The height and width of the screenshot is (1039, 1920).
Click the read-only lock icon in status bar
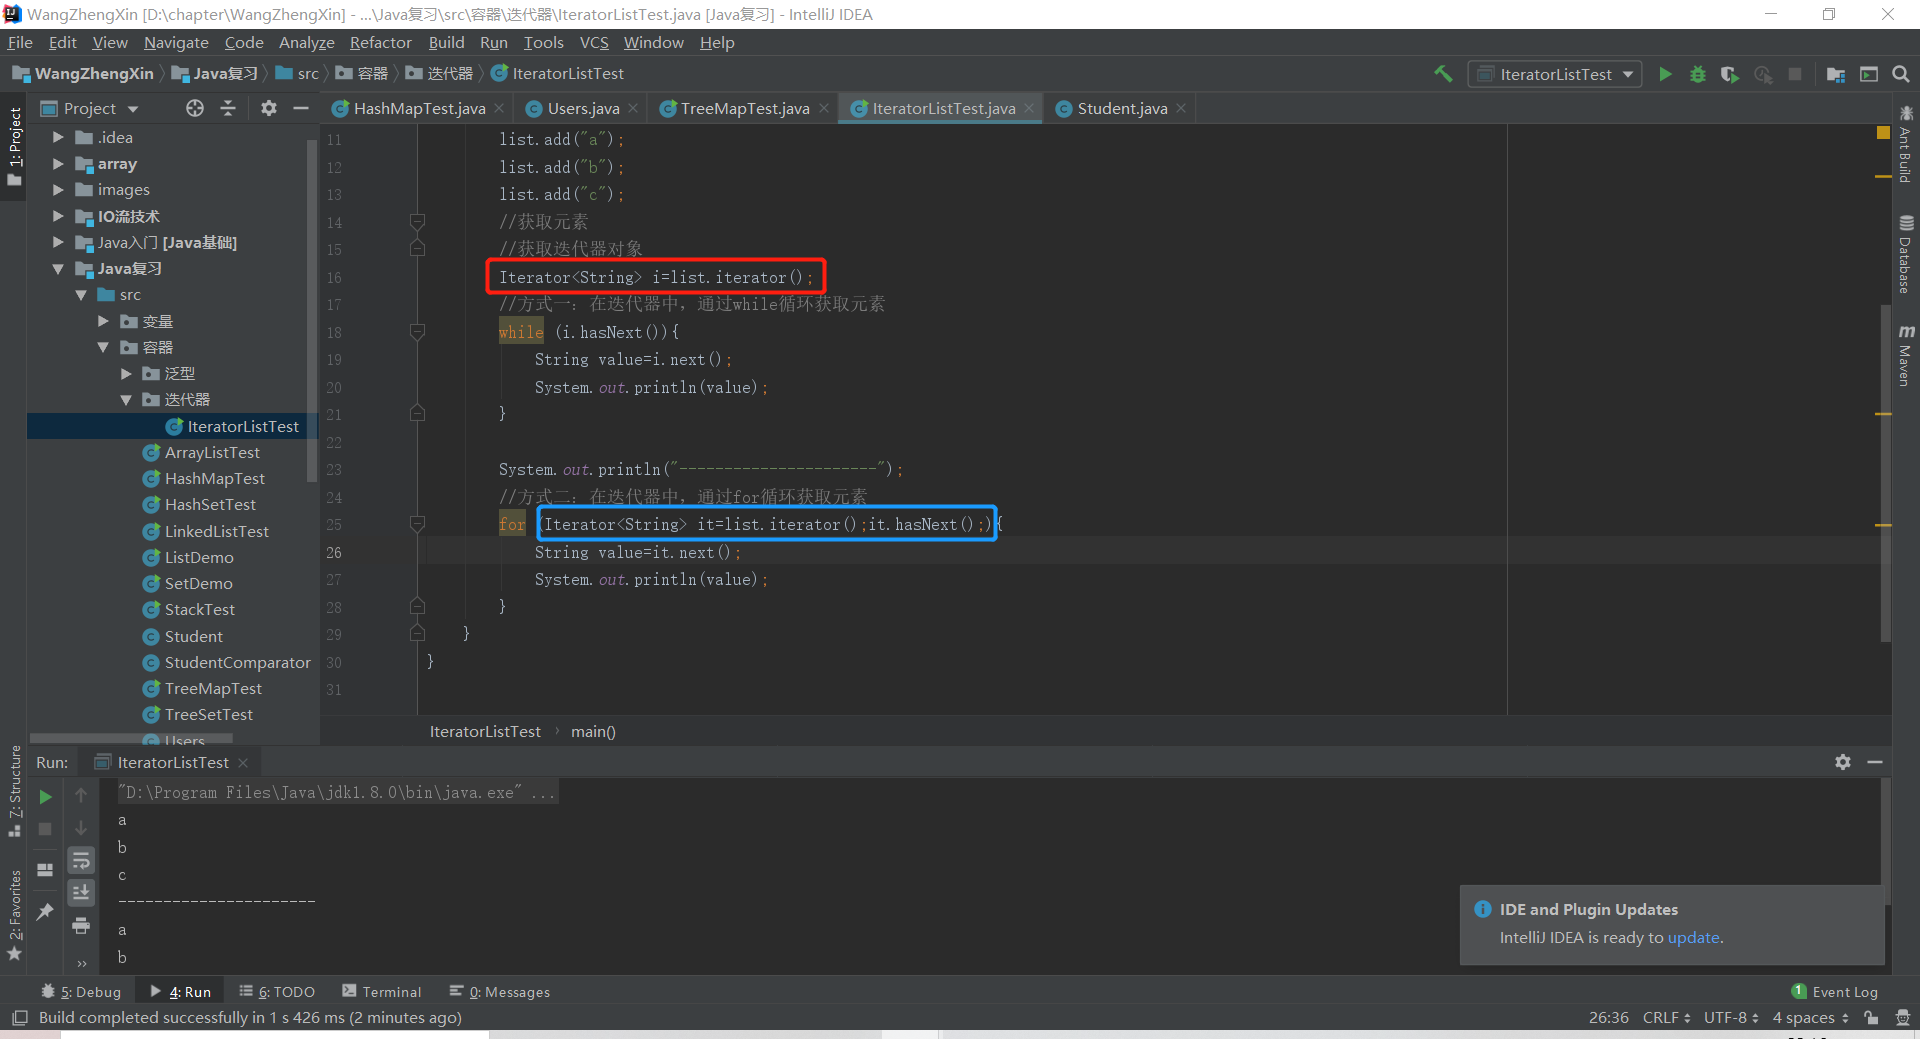point(1871,1018)
